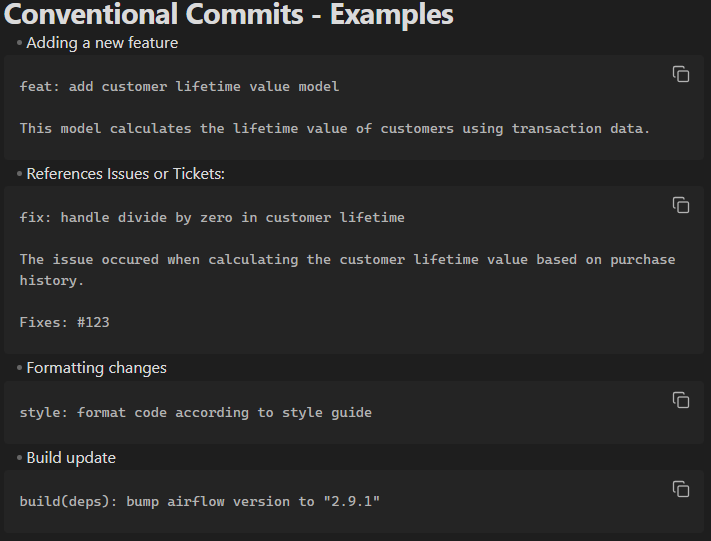Place cursor in fix: handle divide by zero line
This screenshot has height=541, width=711.
212,217
